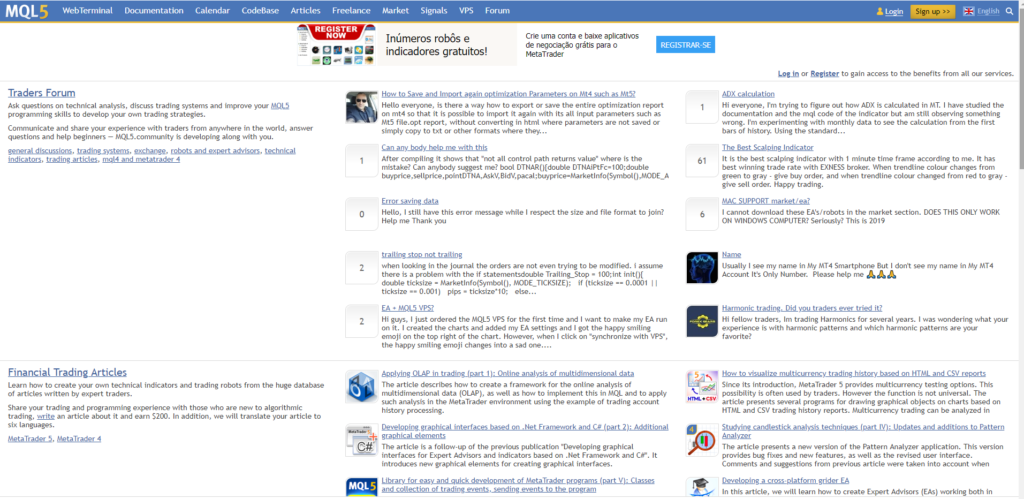
Task: Click the UK flag language icon
Action: click(968, 11)
